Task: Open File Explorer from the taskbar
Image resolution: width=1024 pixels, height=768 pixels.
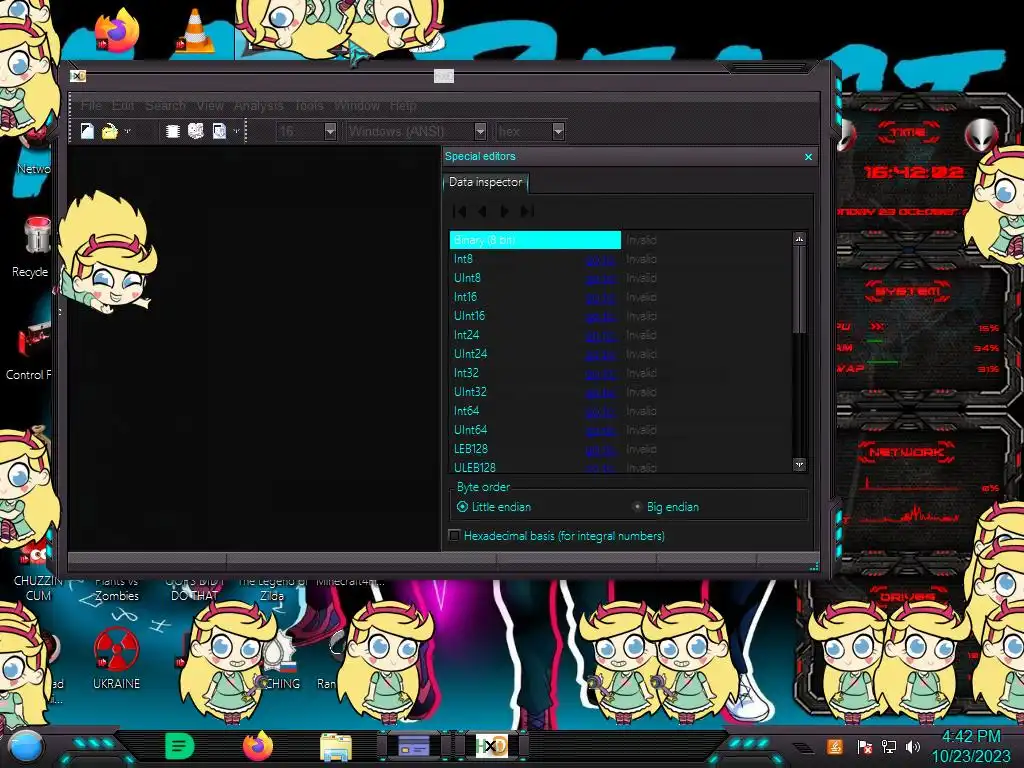Action: point(336,746)
